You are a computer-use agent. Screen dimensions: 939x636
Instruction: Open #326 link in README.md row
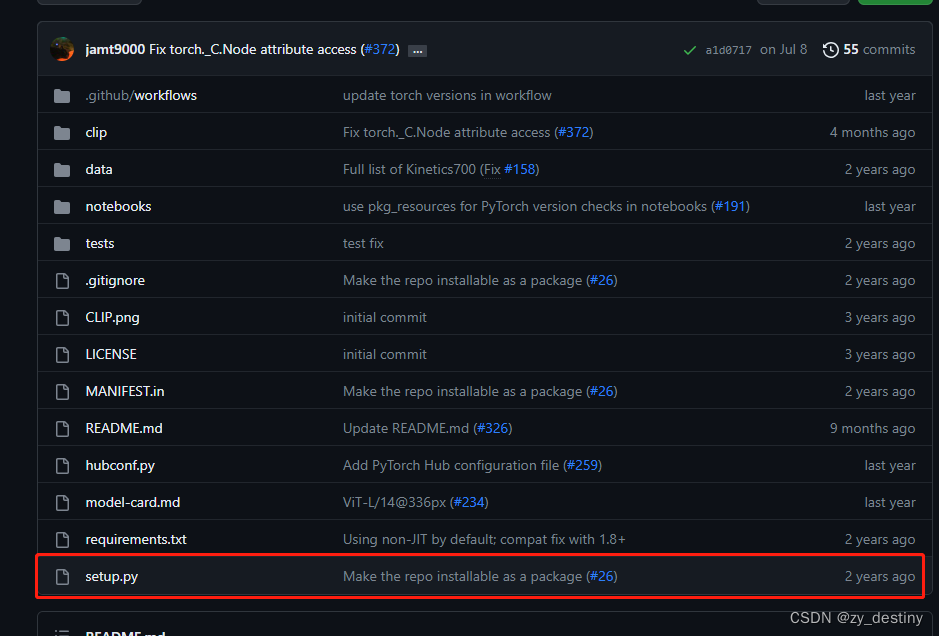click(x=493, y=429)
